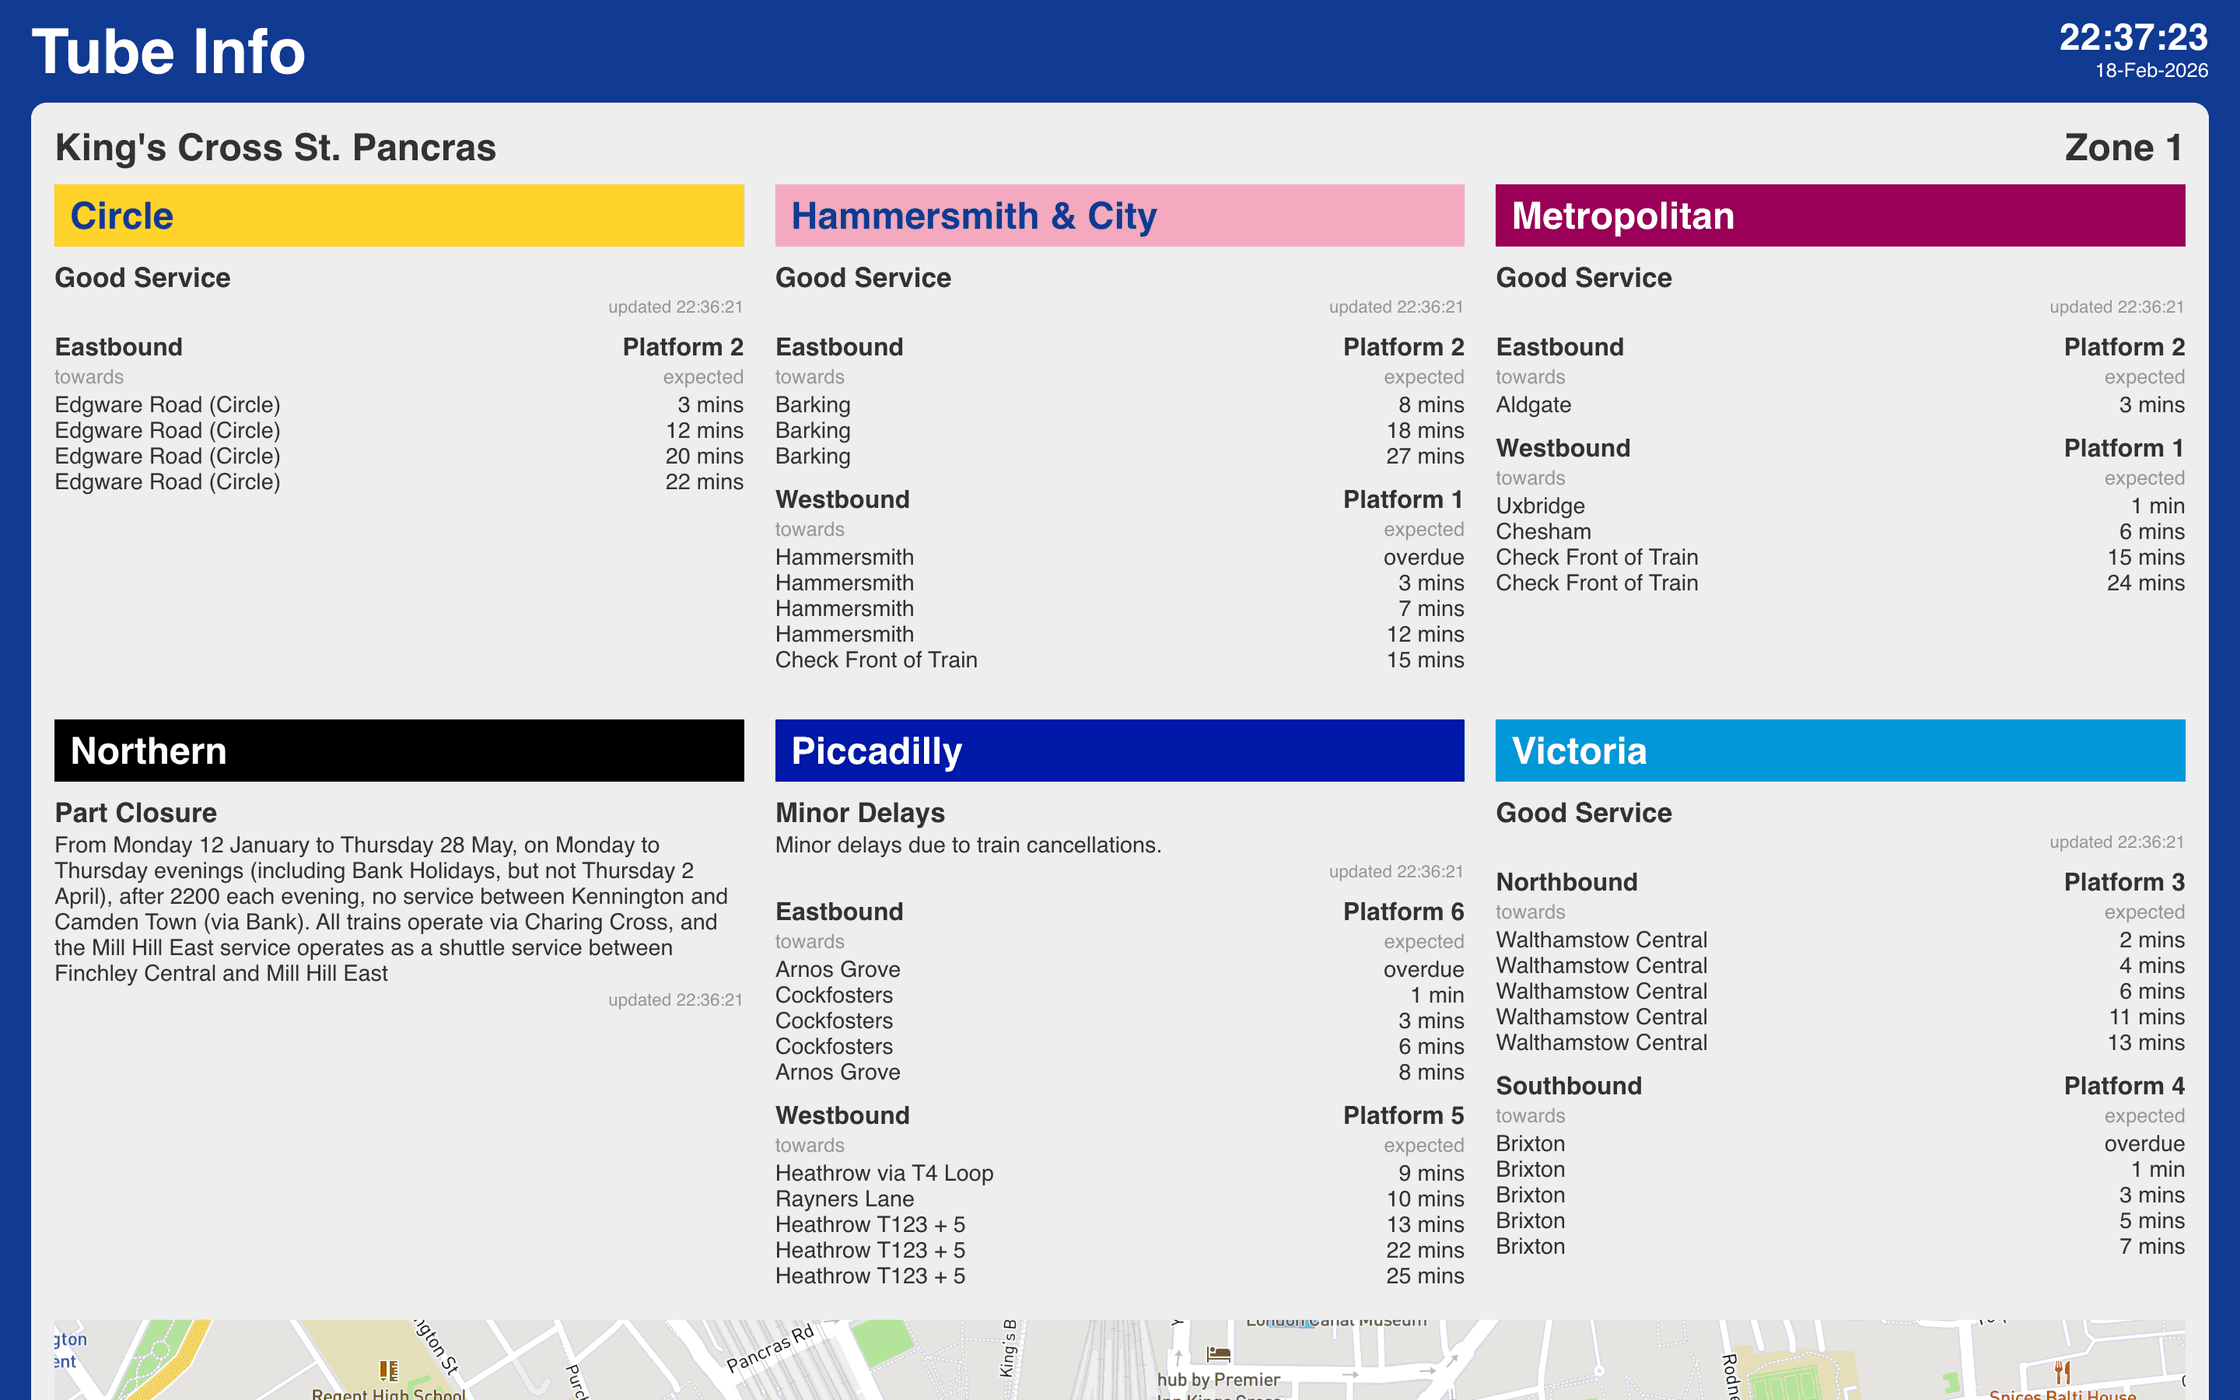Select Walthamstow Central train in 13 mins
The image size is (2240, 1400).
(x=1840, y=1043)
